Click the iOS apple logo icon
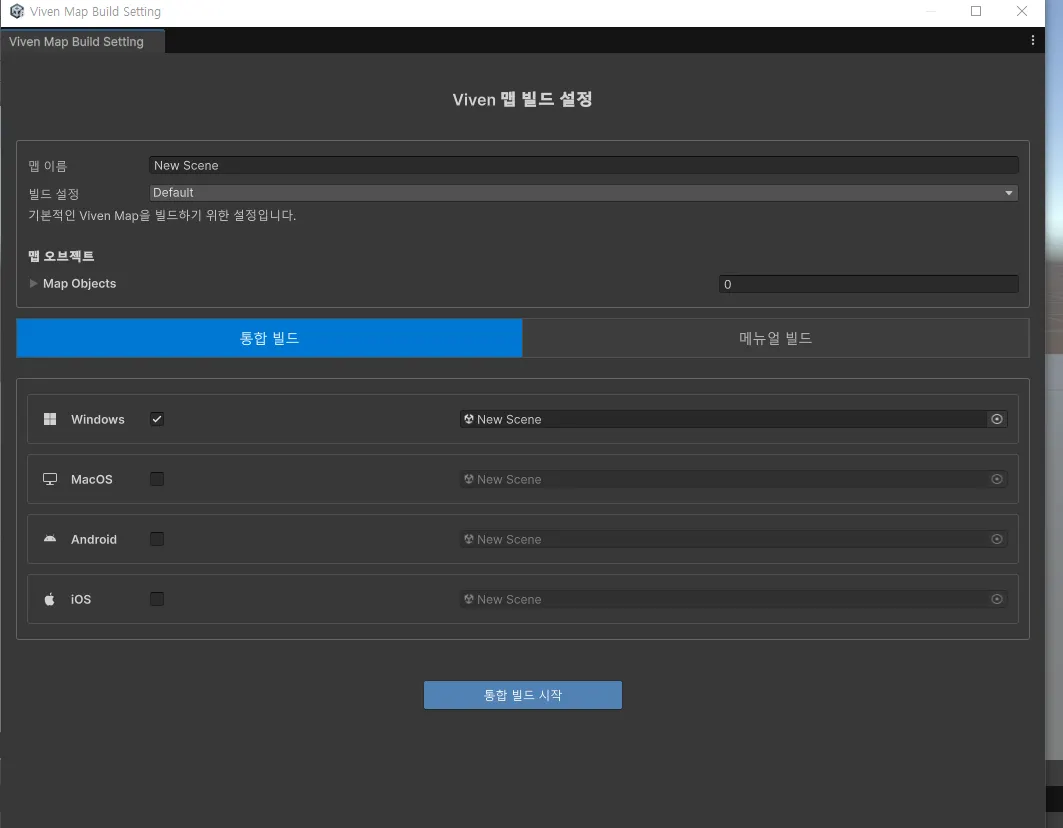The height and width of the screenshot is (828, 1063). tap(49, 599)
